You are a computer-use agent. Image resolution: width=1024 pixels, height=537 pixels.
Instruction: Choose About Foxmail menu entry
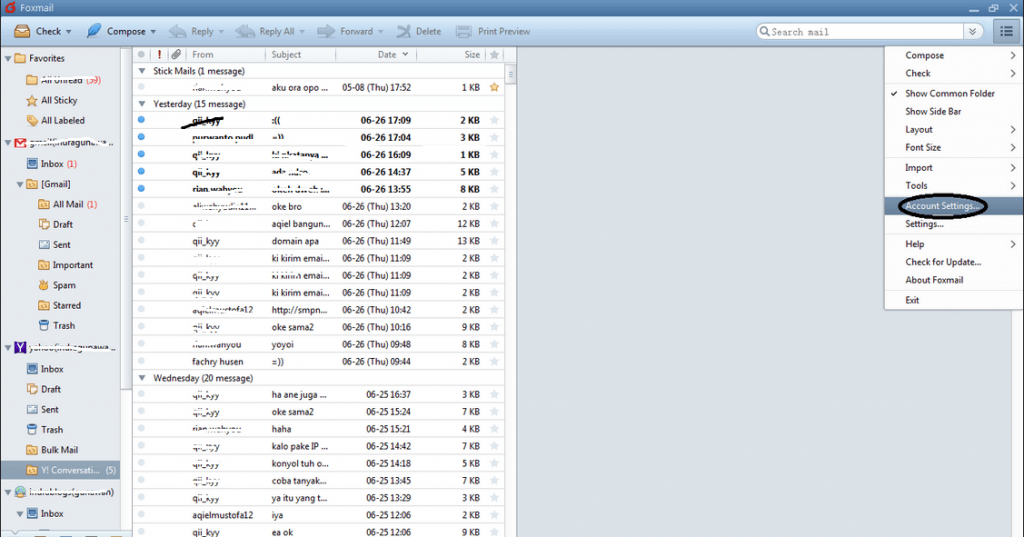click(934, 280)
